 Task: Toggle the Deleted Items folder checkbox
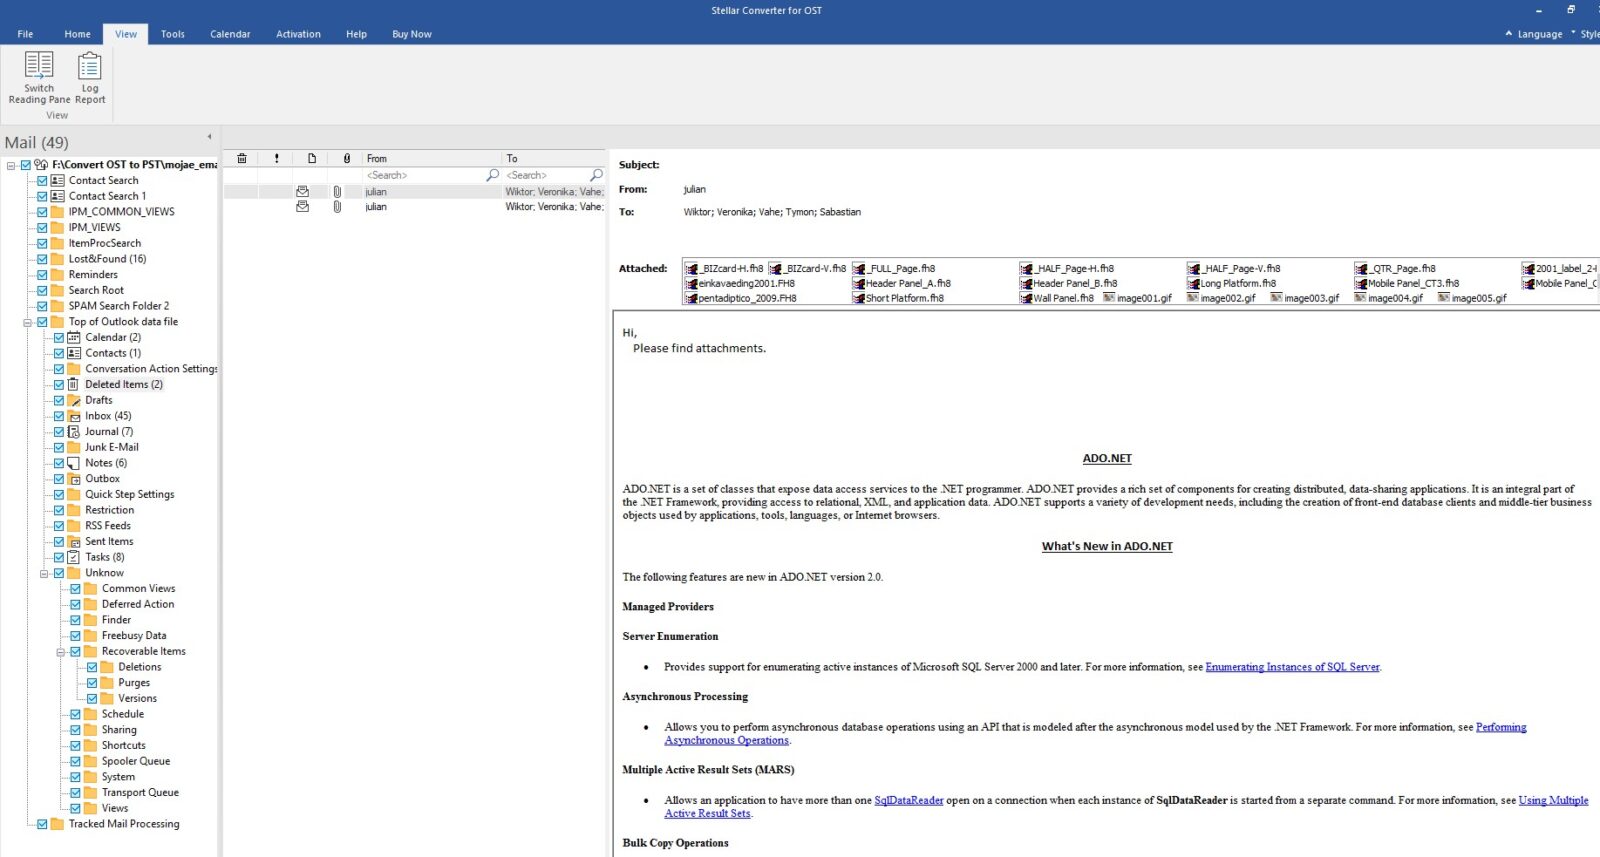(x=59, y=384)
